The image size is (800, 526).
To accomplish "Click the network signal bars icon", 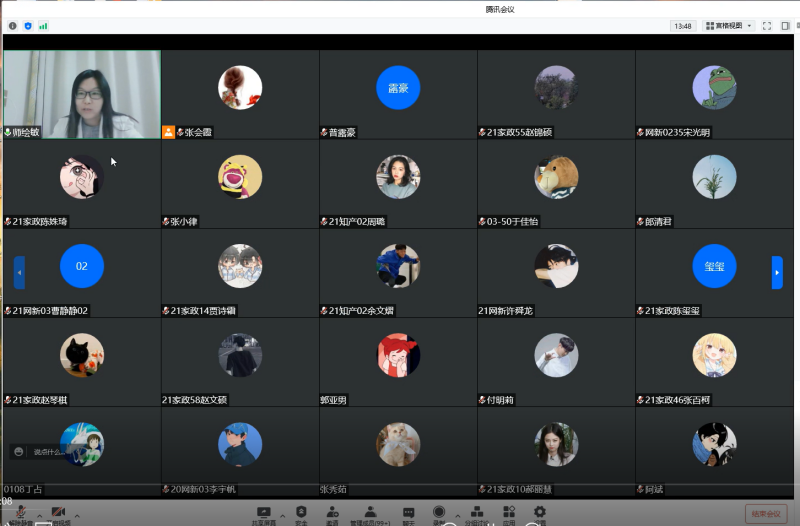I will (x=43, y=25).
